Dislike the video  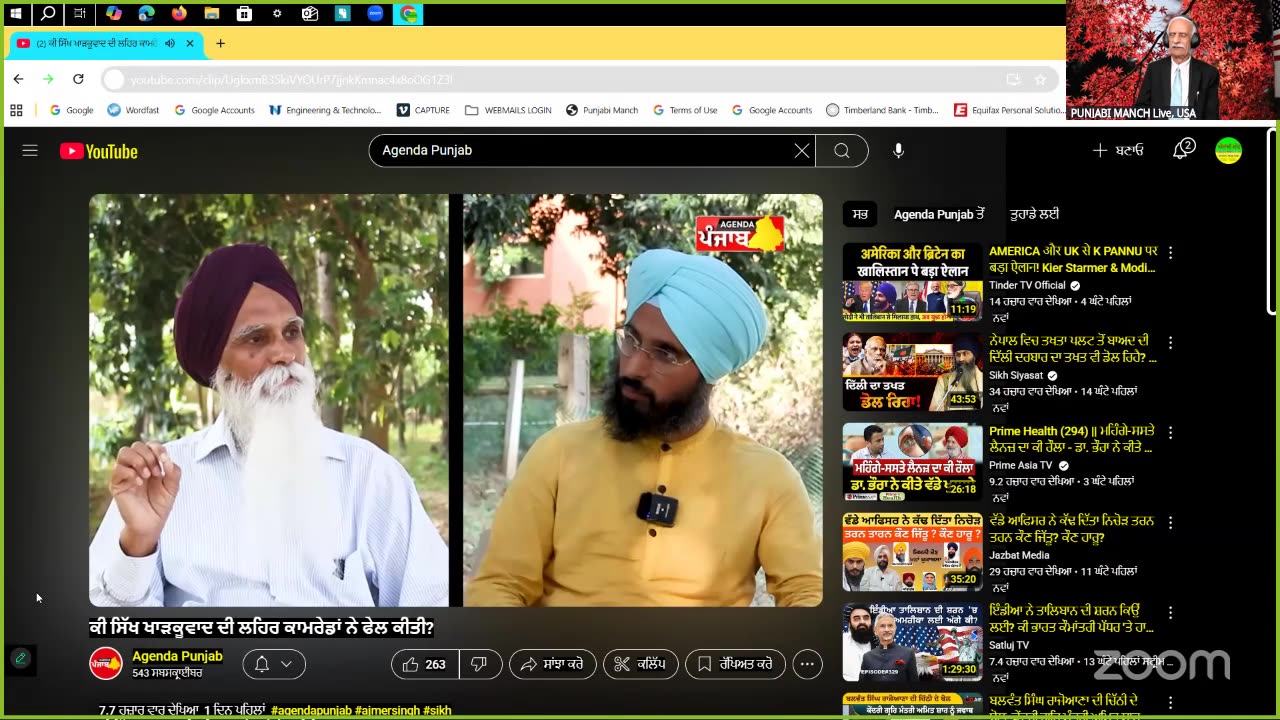click(x=479, y=664)
